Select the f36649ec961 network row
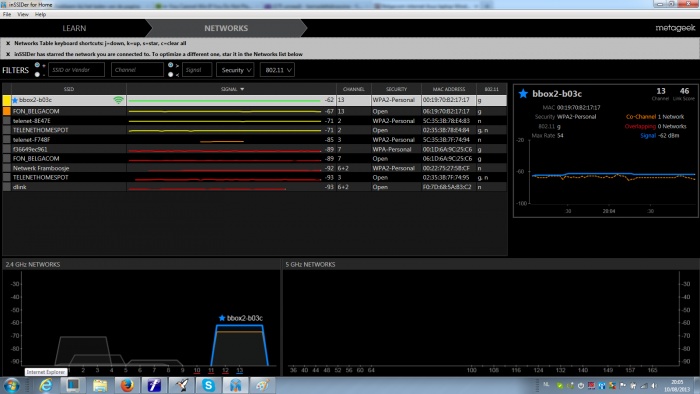This screenshot has width=700, height=394. [254, 149]
